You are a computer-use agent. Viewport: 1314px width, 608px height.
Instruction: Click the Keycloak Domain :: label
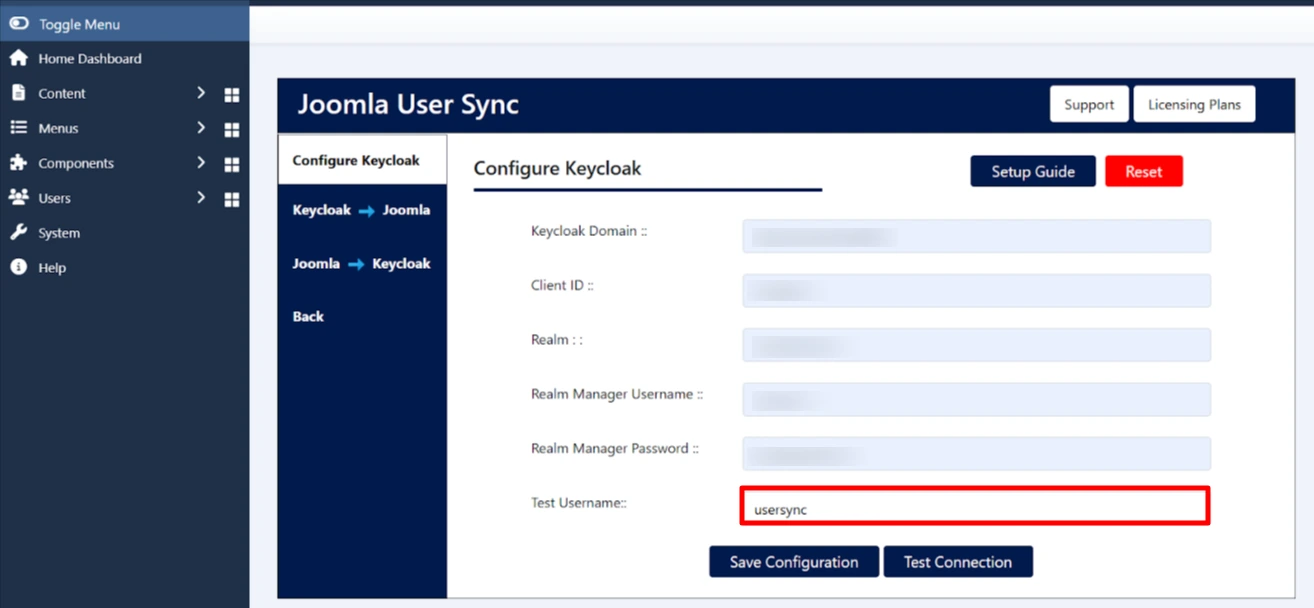[x=589, y=231]
